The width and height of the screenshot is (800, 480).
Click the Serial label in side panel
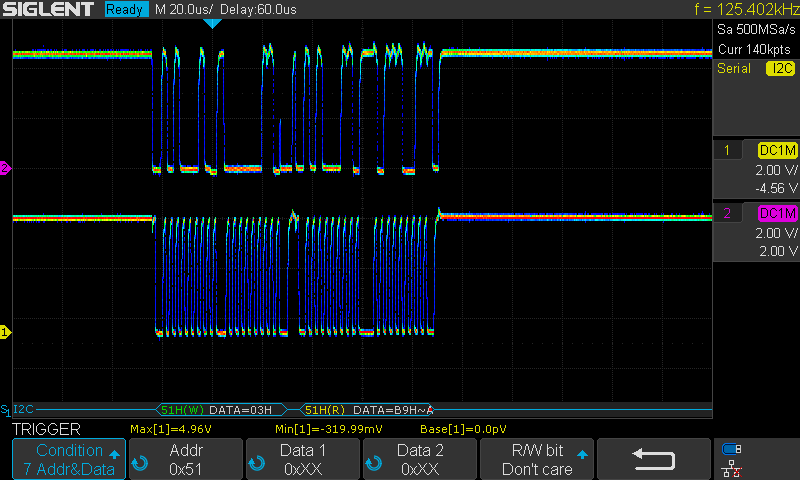click(734, 68)
